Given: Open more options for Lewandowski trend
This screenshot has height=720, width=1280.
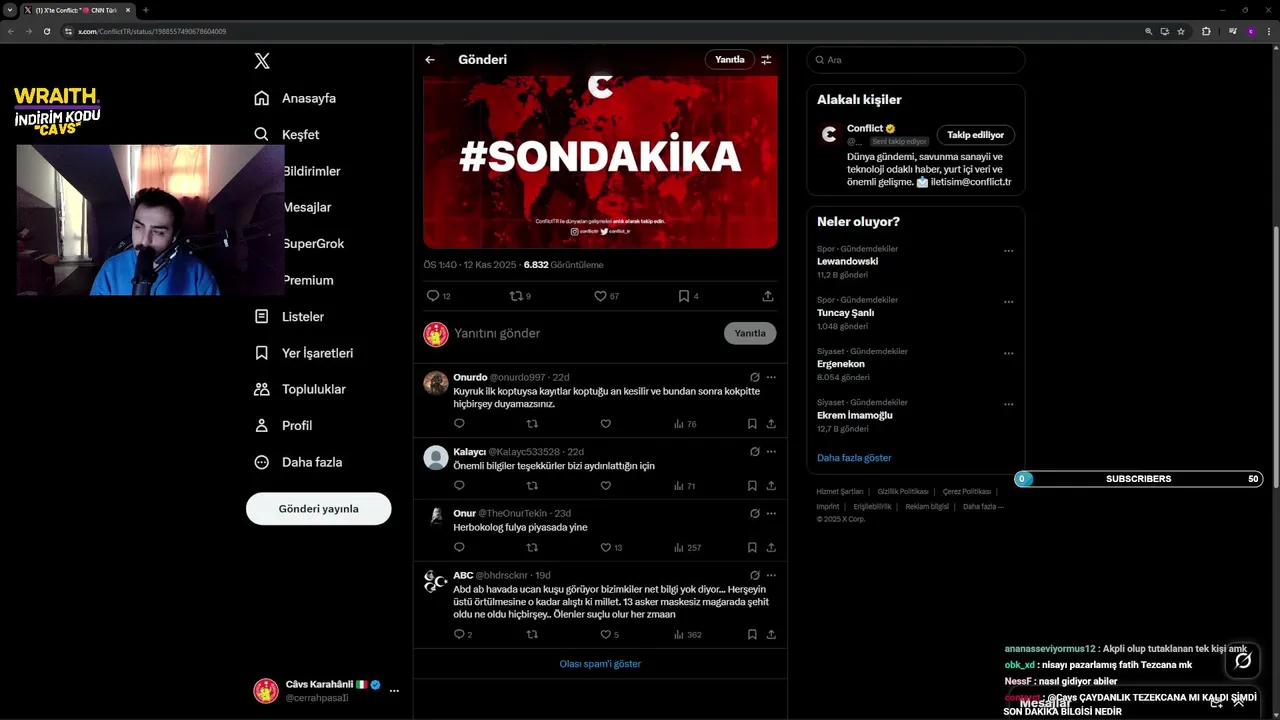Looking at the screenshot, I should [1008, 251].
